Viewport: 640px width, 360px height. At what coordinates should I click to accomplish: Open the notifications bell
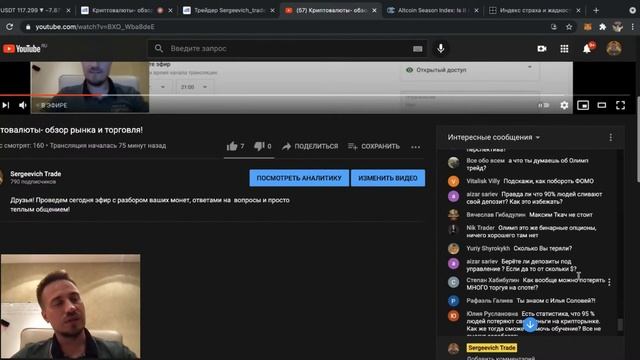pyautogui.click(x=587, y=49)
